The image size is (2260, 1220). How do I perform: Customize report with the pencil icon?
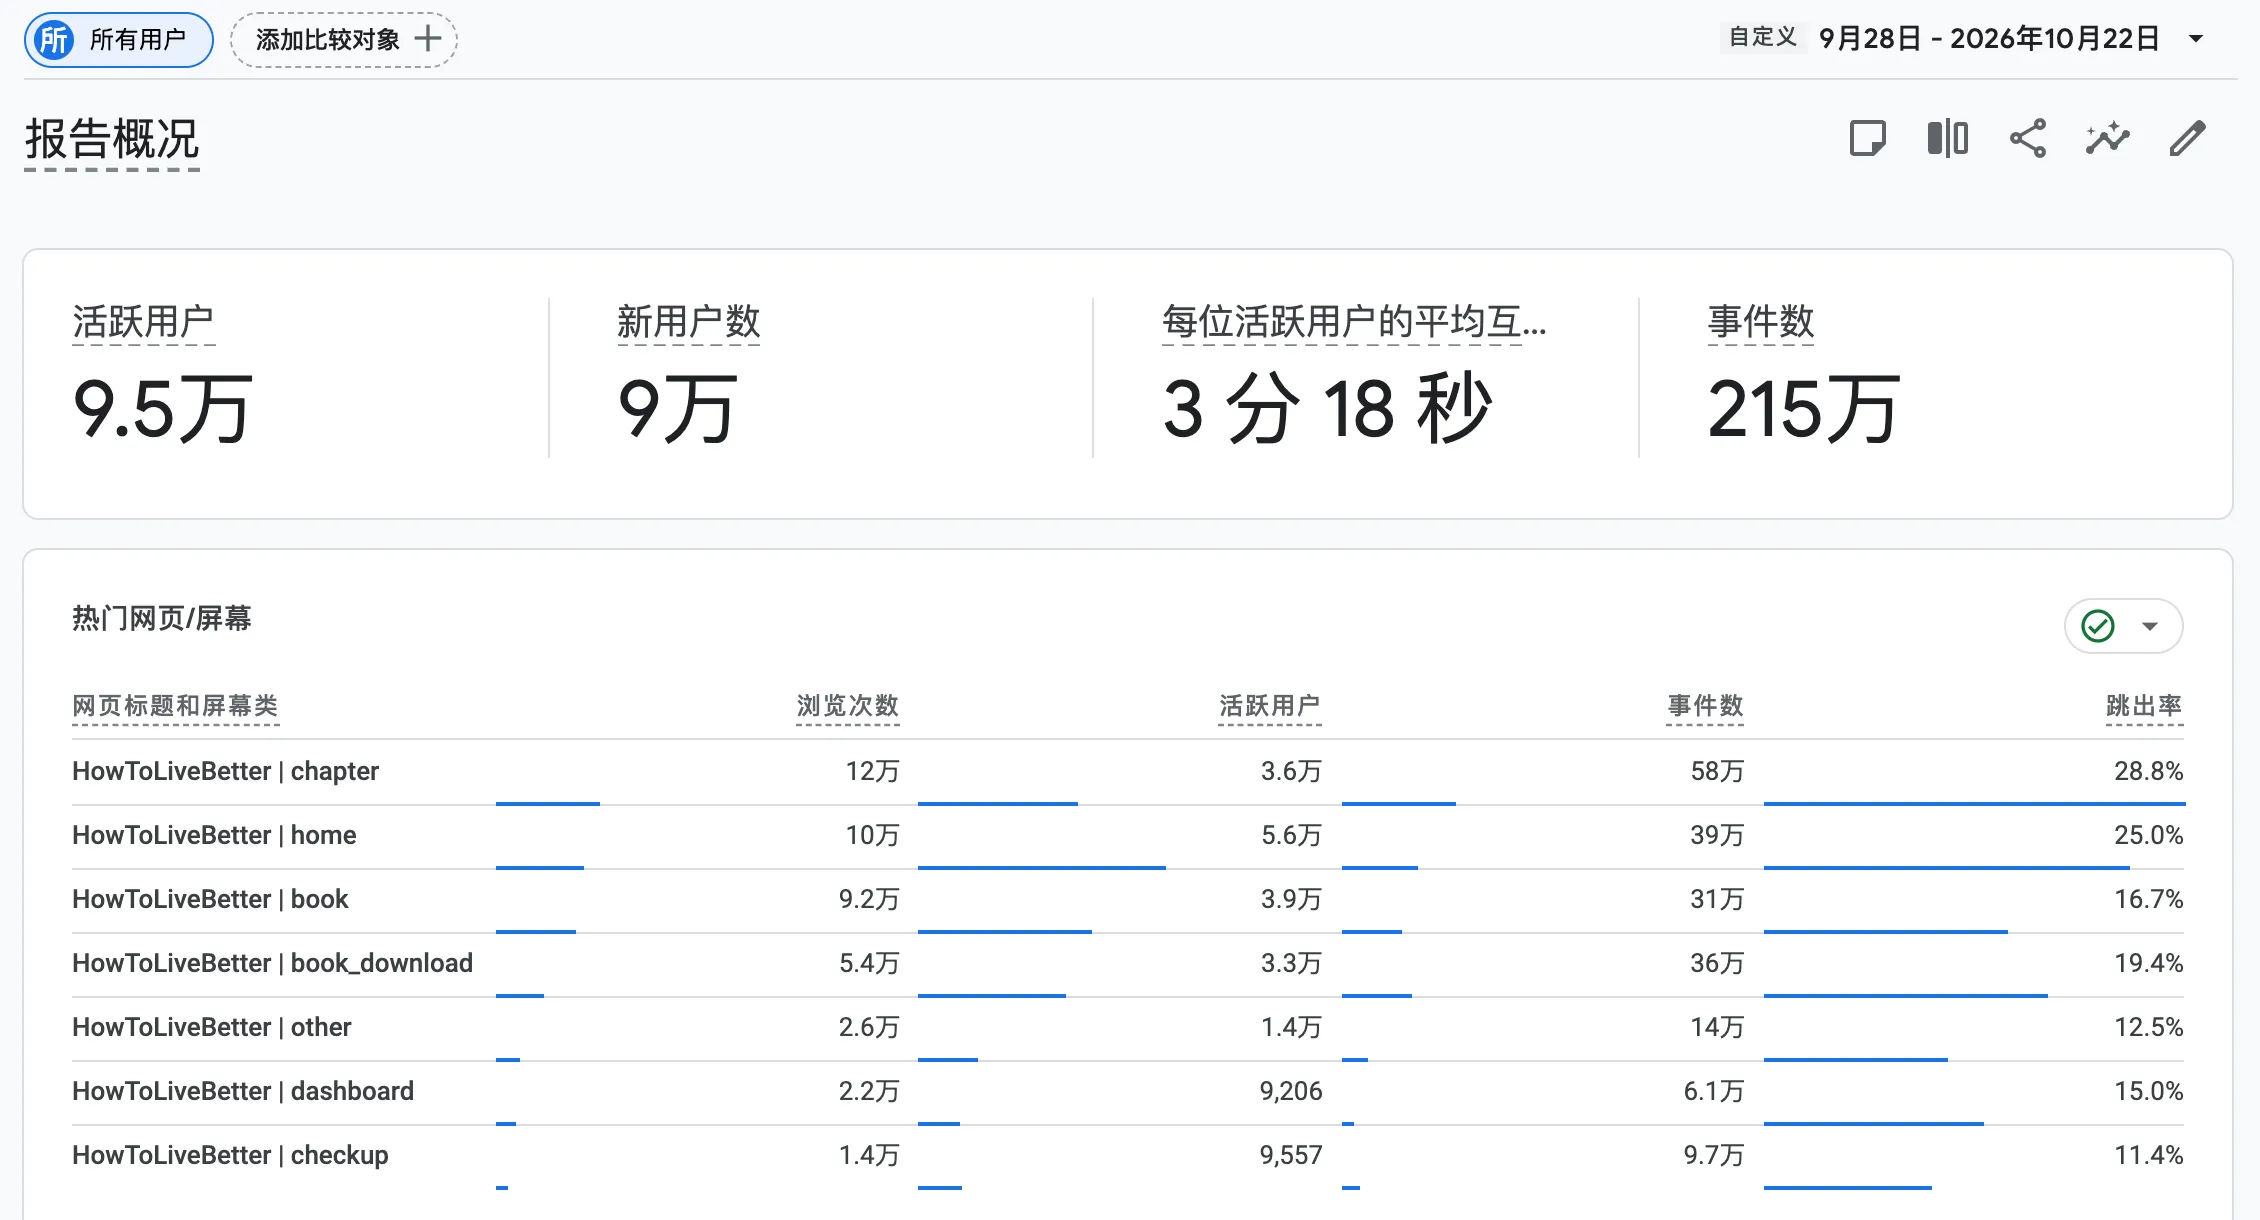2188,138
